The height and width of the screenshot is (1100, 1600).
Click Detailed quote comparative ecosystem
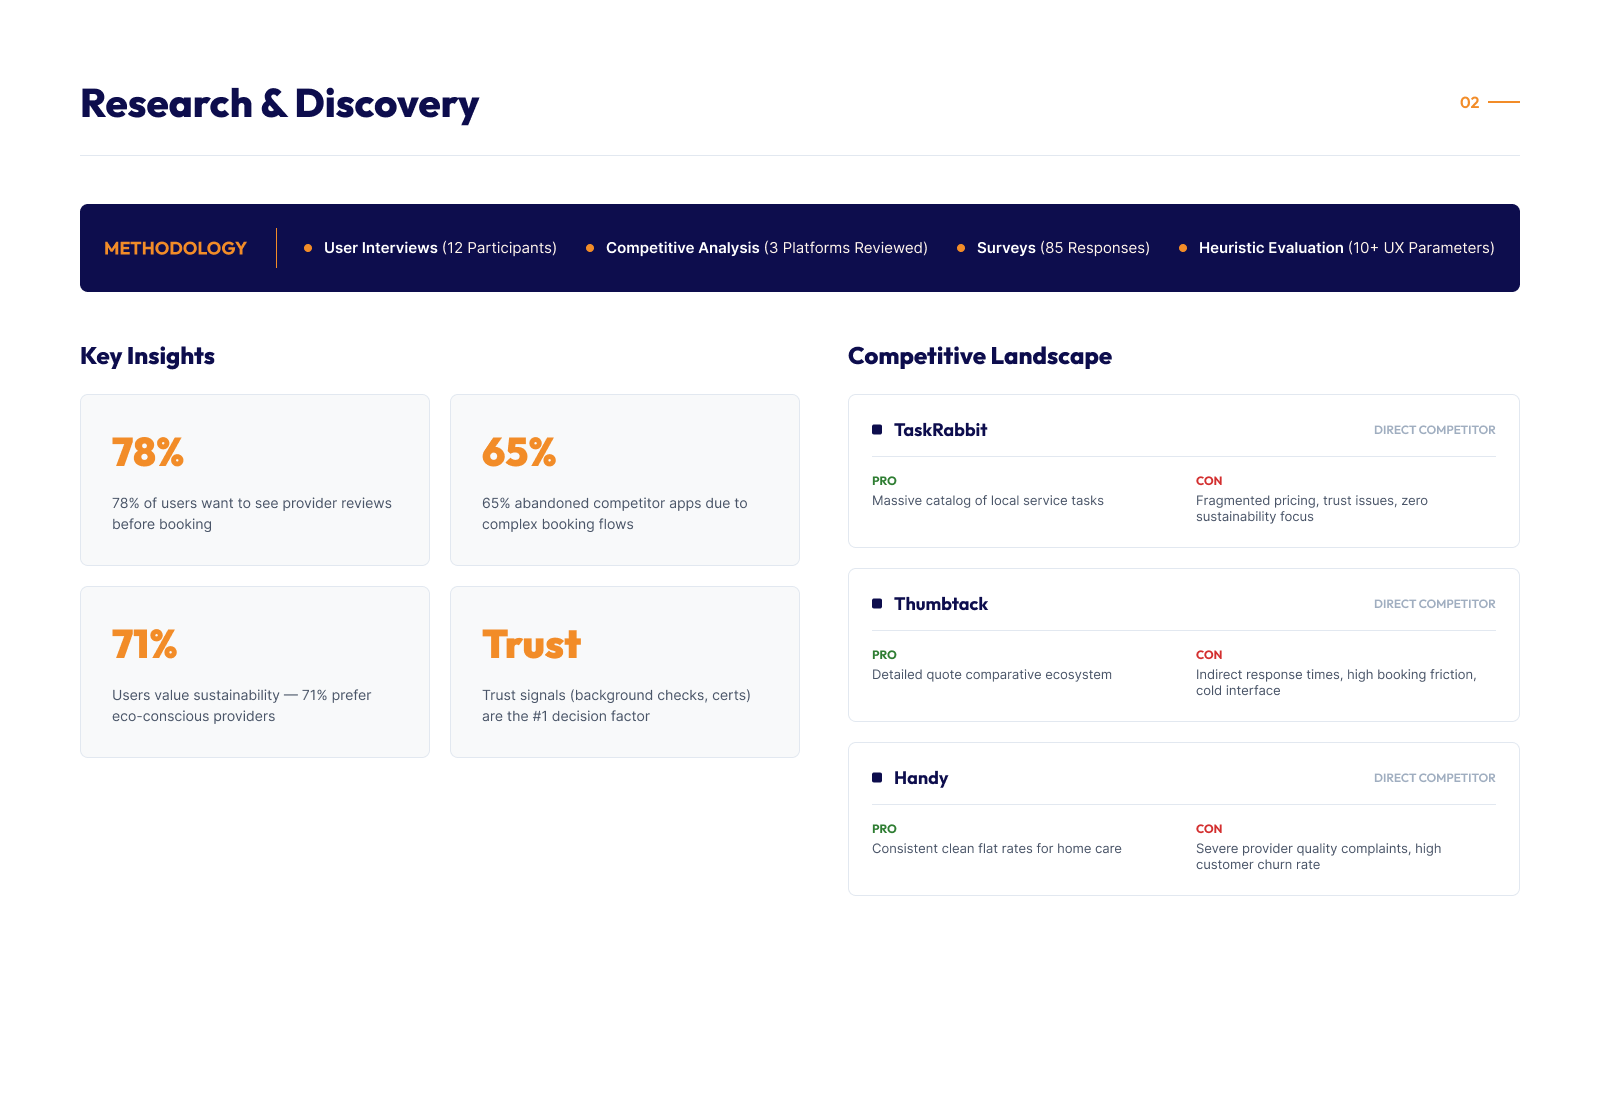pos(992,675)
